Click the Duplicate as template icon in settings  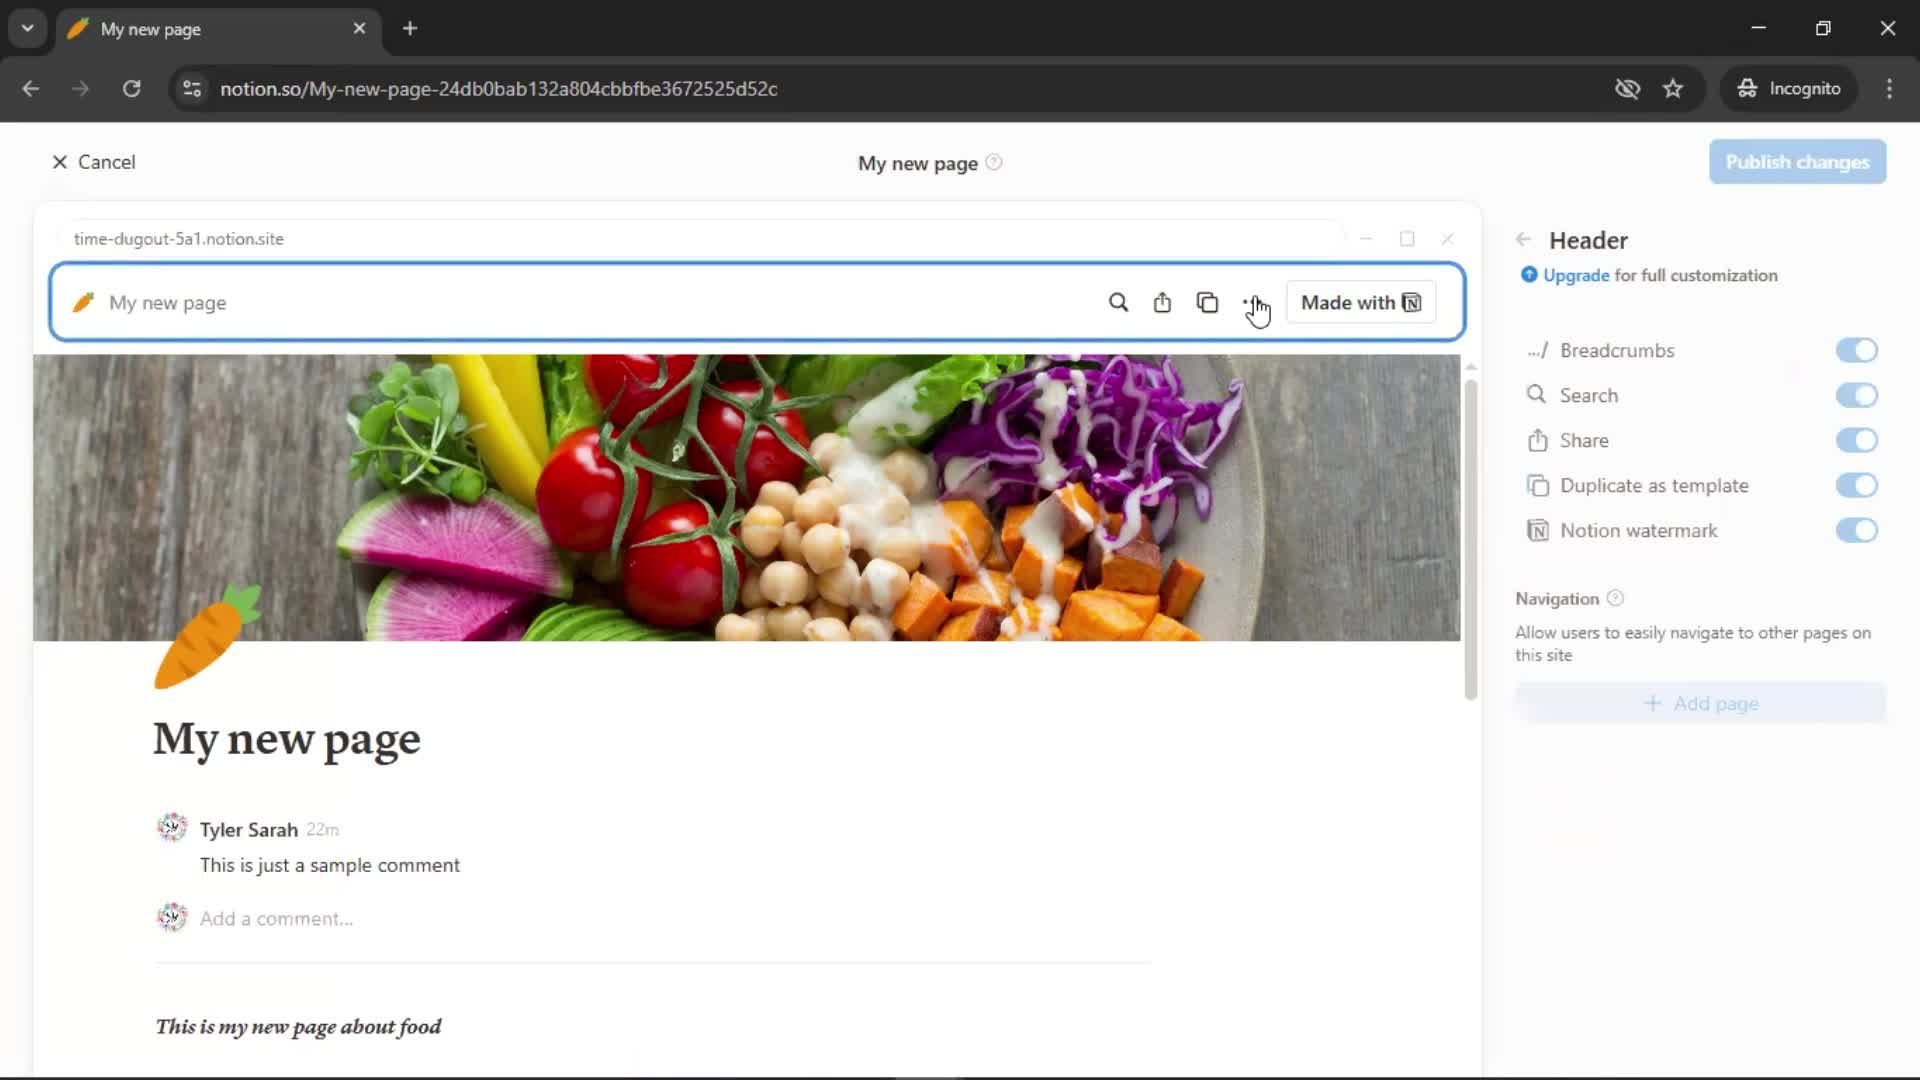(x=1537, y=485)
